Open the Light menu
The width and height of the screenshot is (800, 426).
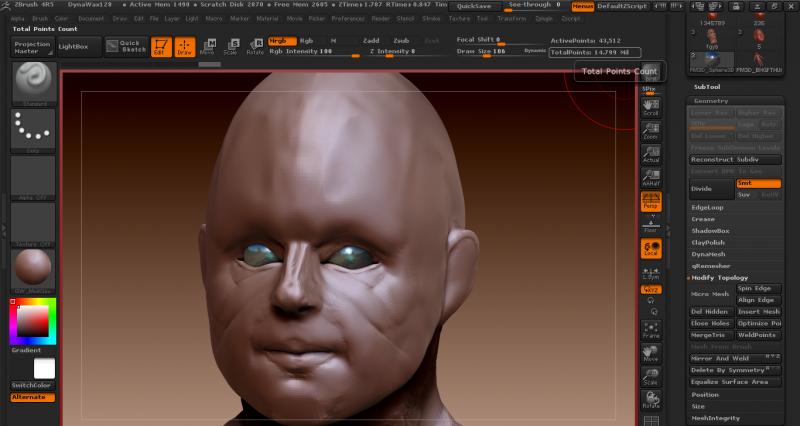click(192, 18)
